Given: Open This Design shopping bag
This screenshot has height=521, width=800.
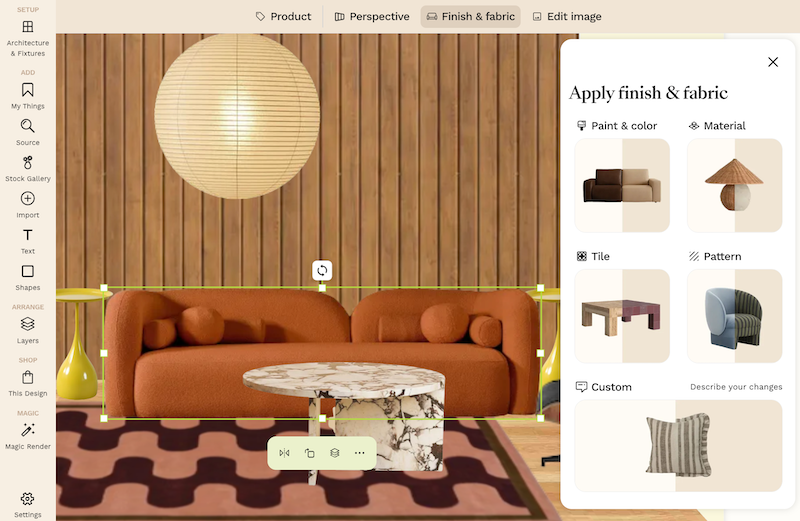Looking at the screenshot, I should (28, 383).
